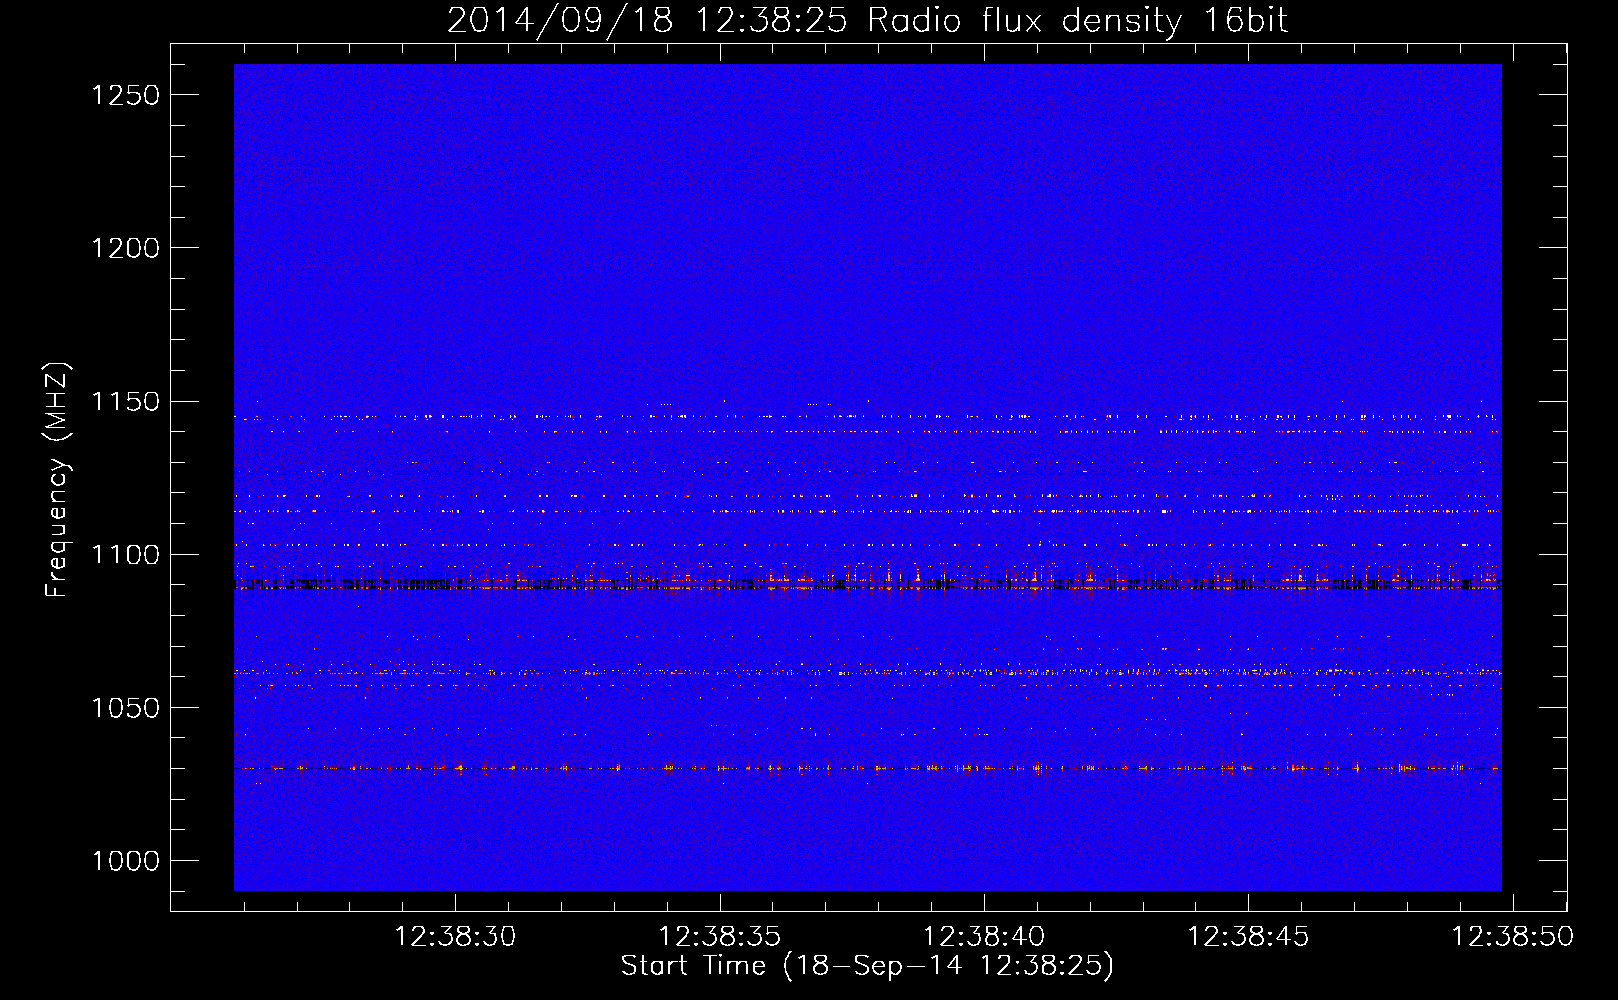Click the 12:38:50 time tick label
The height and width of the screenshot is (1000, 1618).
pos(1512,937)
